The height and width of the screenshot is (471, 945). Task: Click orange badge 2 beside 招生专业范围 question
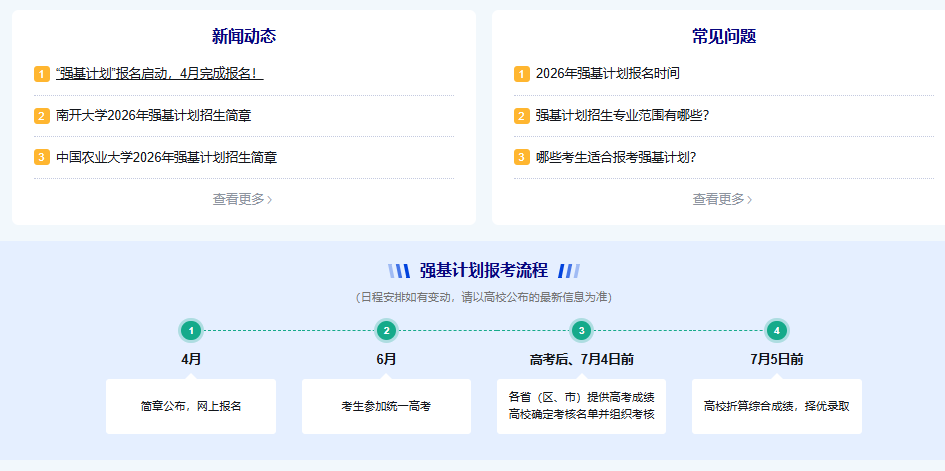[521, 116]
